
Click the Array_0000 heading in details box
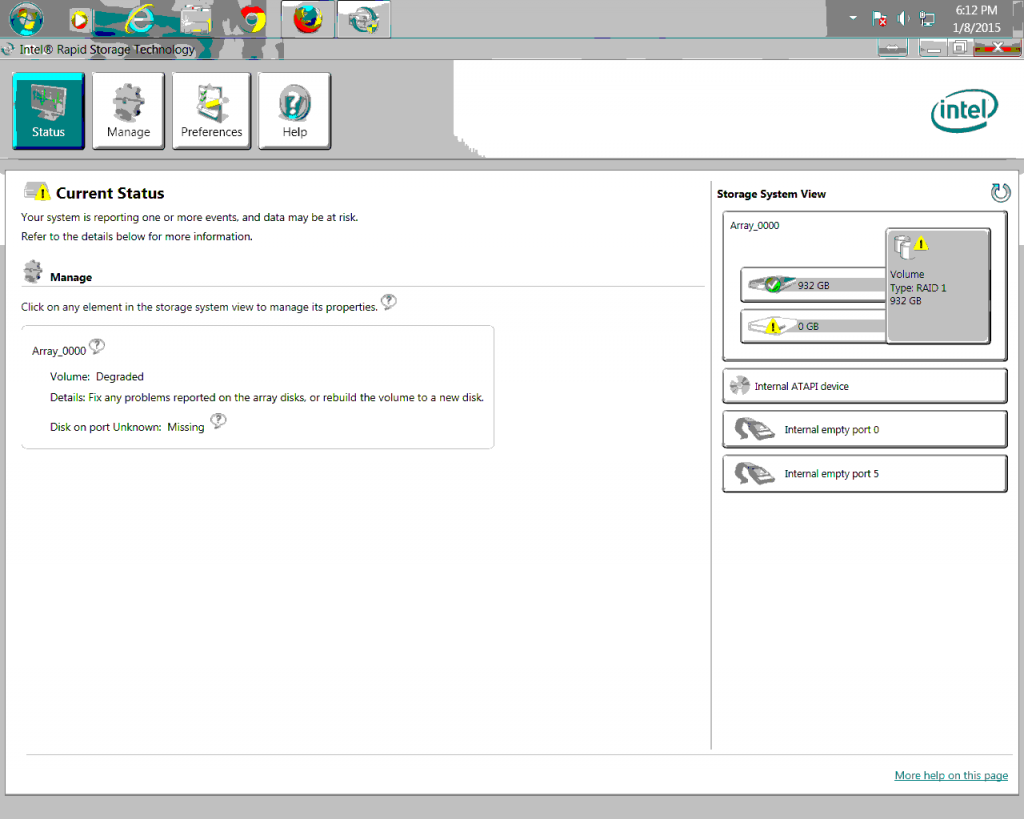click(59, 351)
